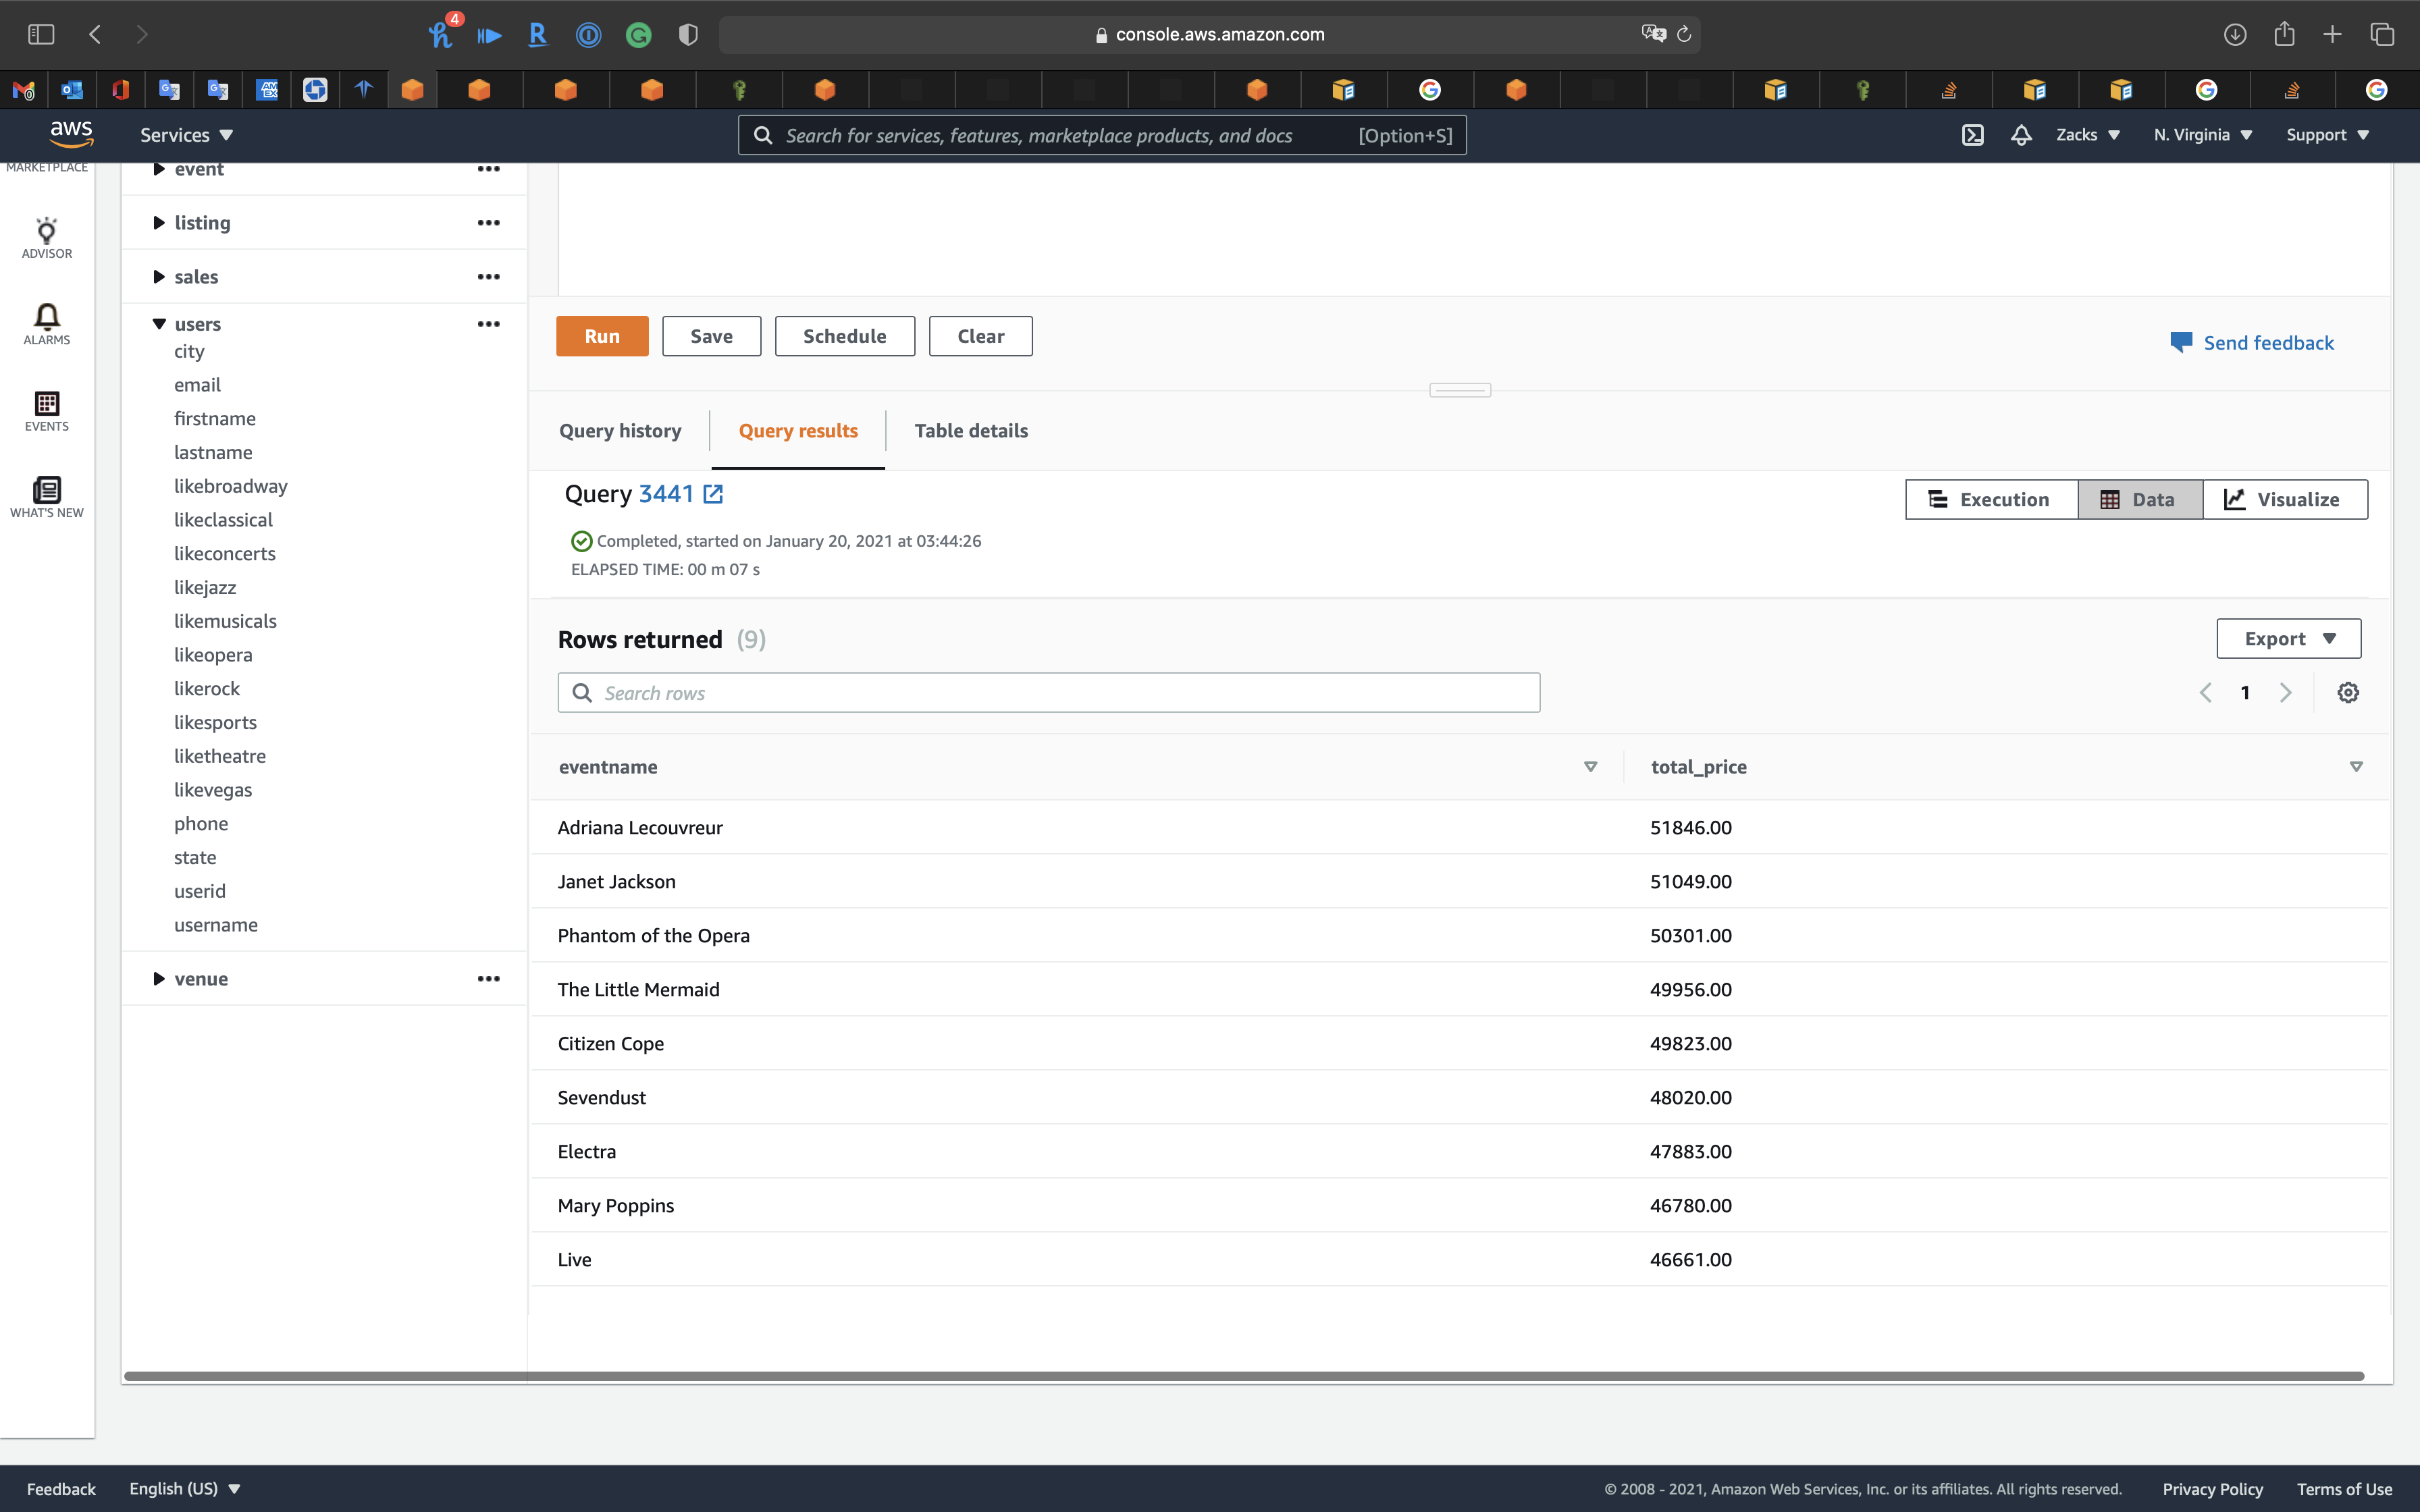Switch to Table details tab

(970, 431)
